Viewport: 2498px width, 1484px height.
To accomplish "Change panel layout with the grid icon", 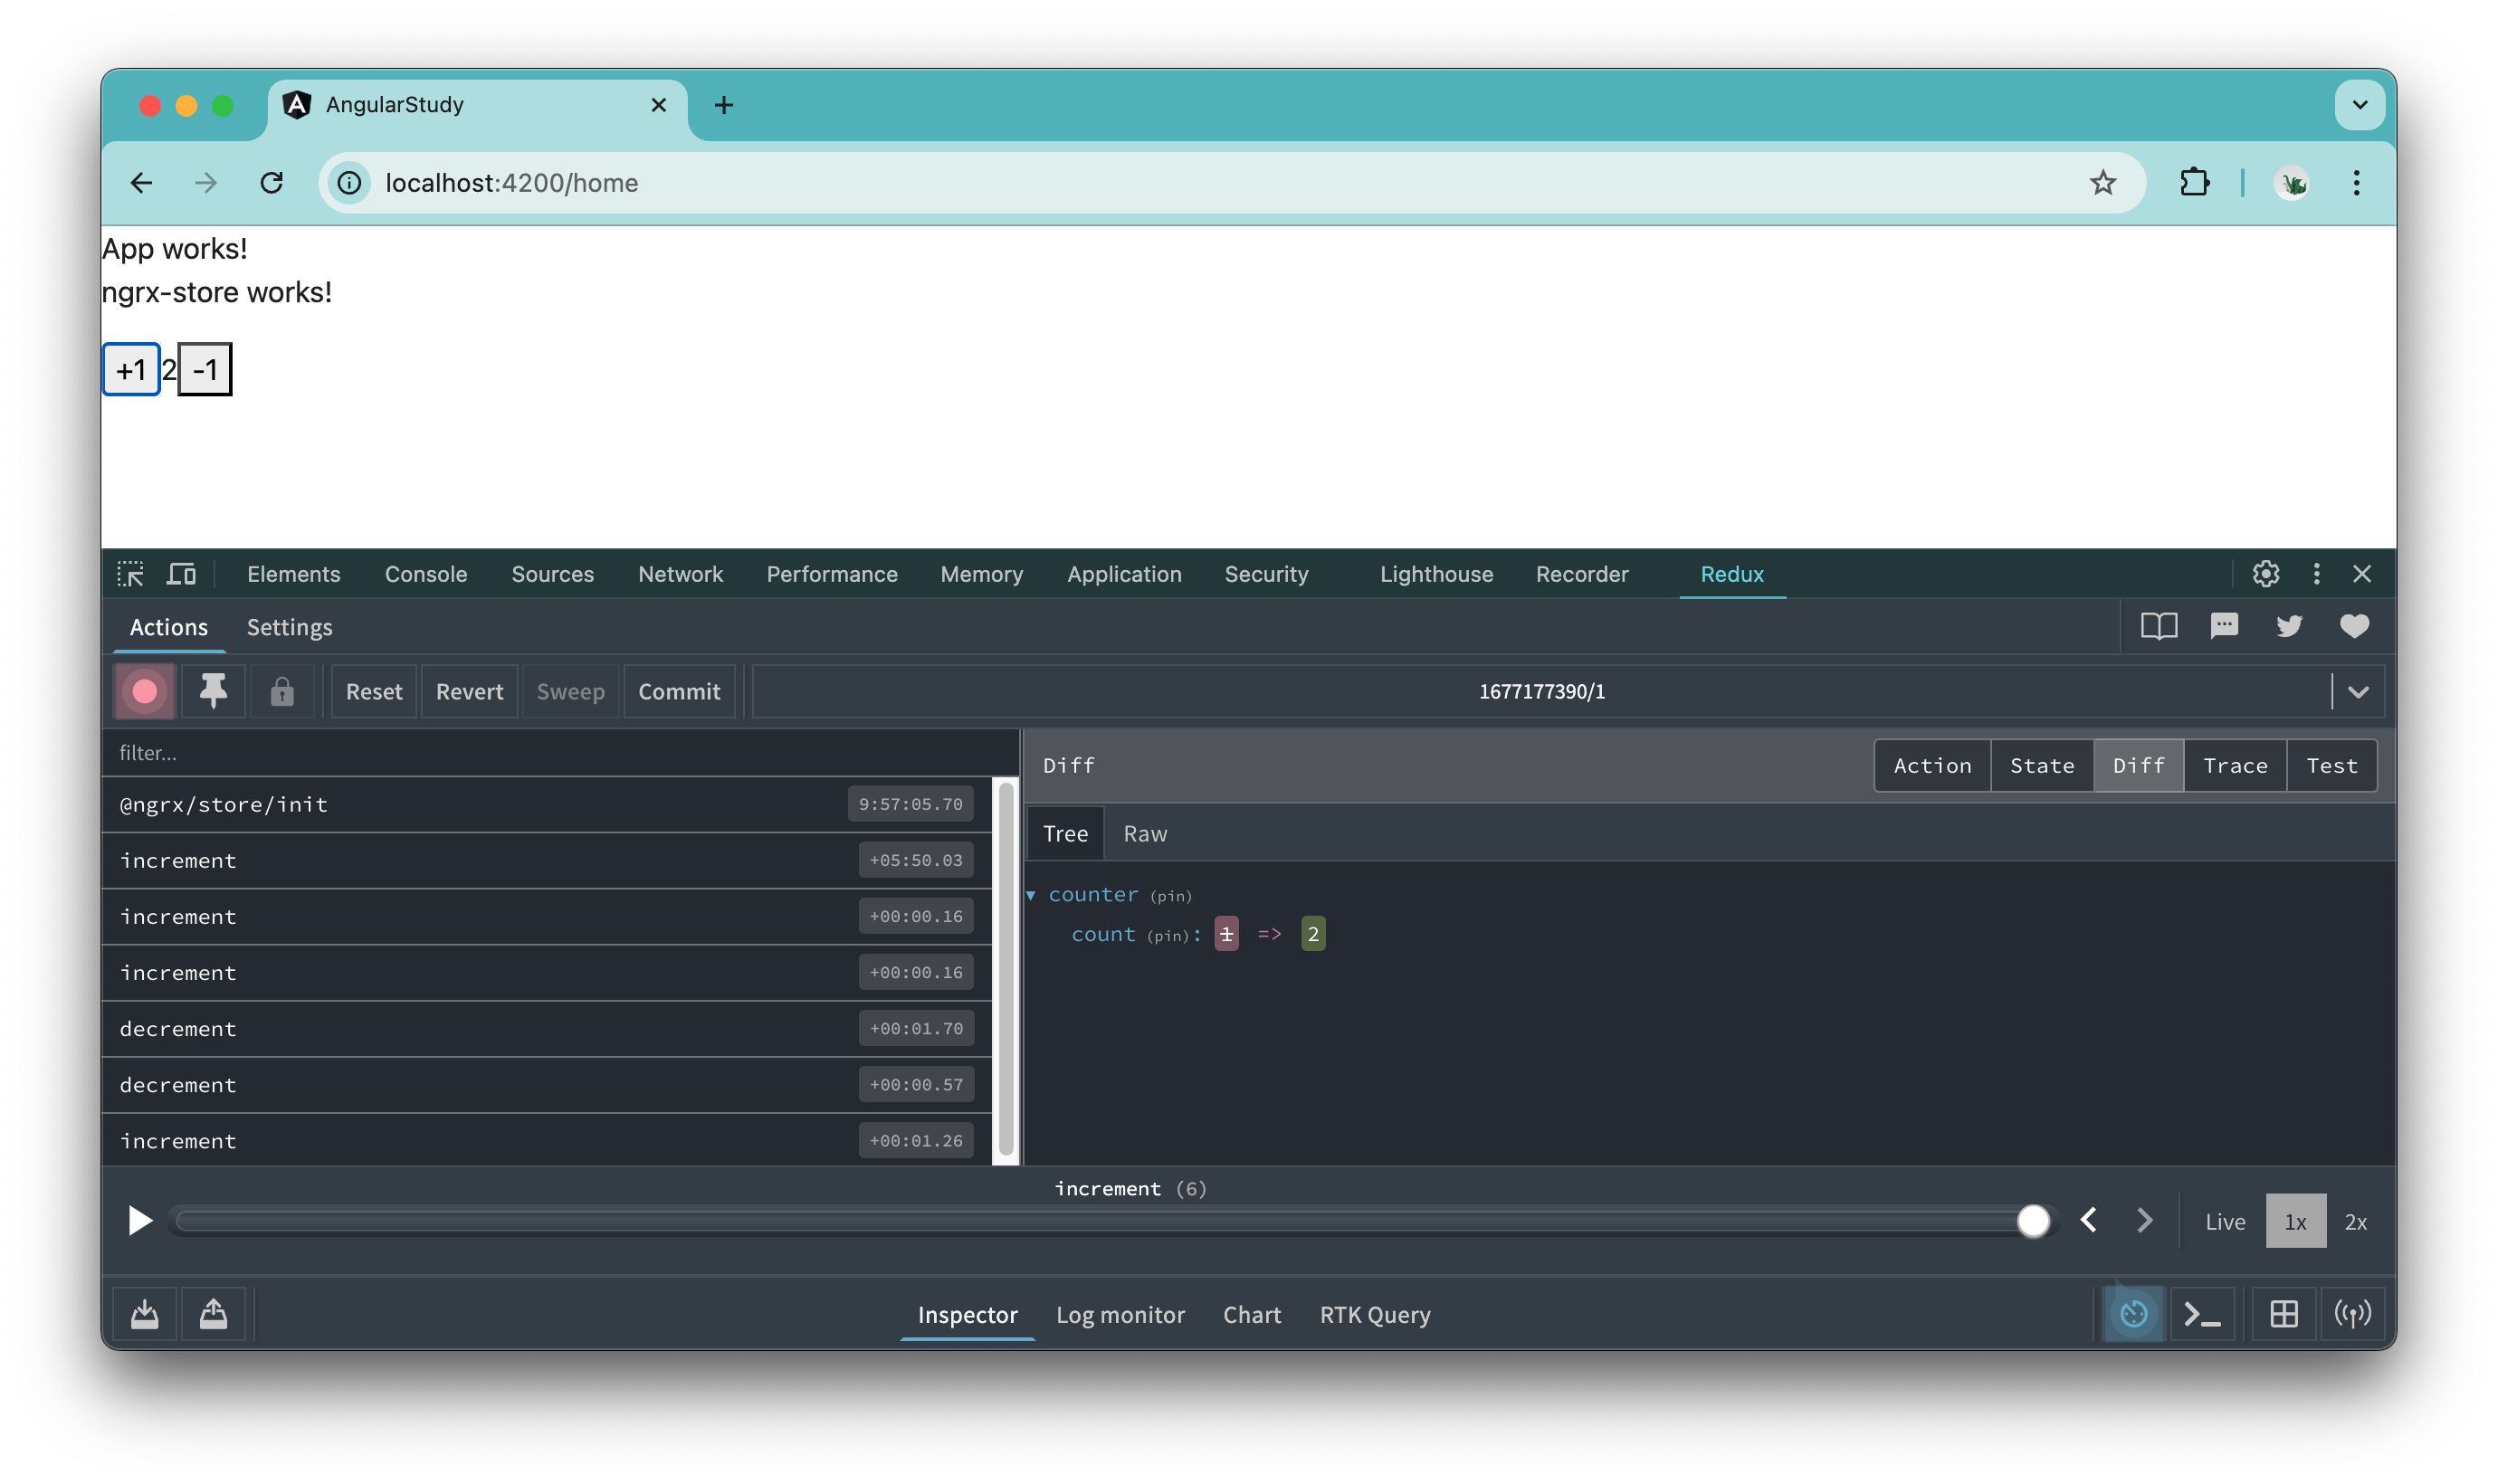I will tap(2285, 1314).
